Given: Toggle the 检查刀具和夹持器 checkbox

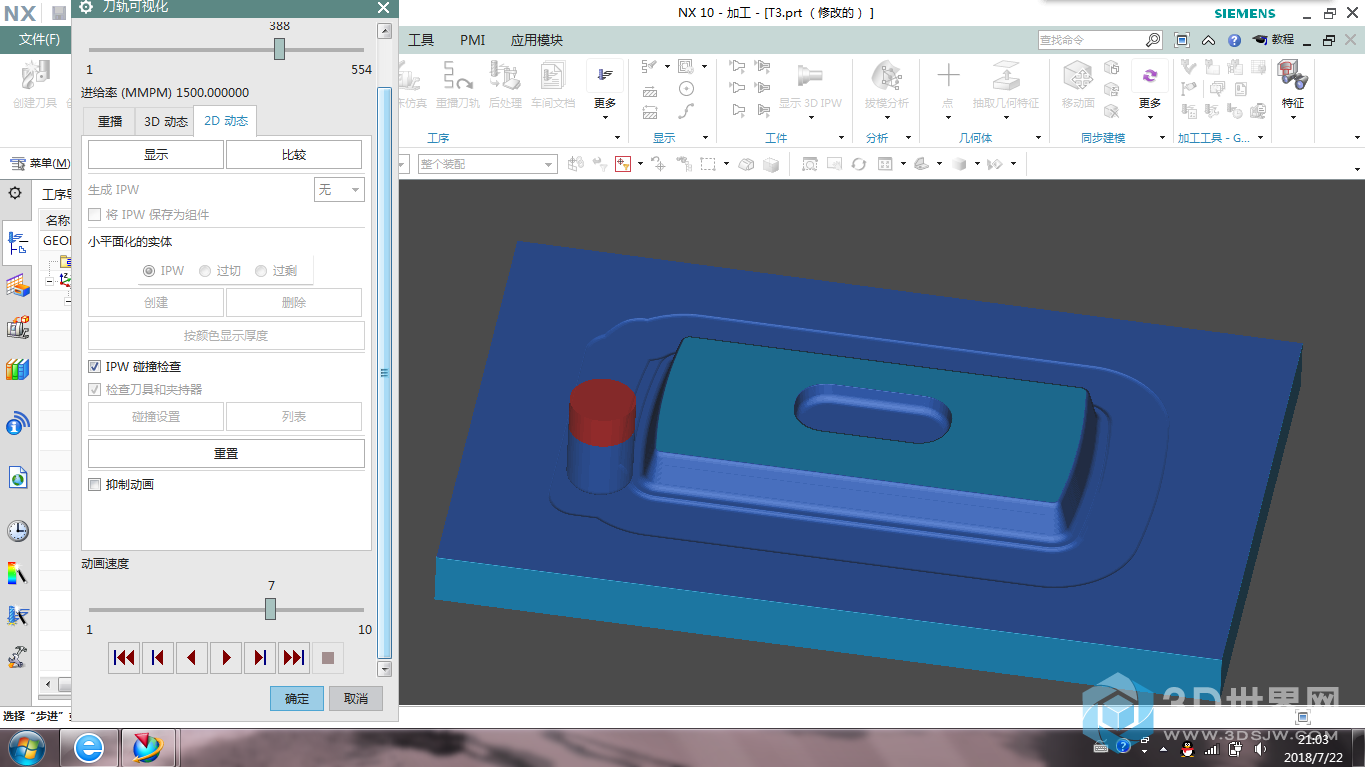Looking at the screenshot, I should pos(95,389).
